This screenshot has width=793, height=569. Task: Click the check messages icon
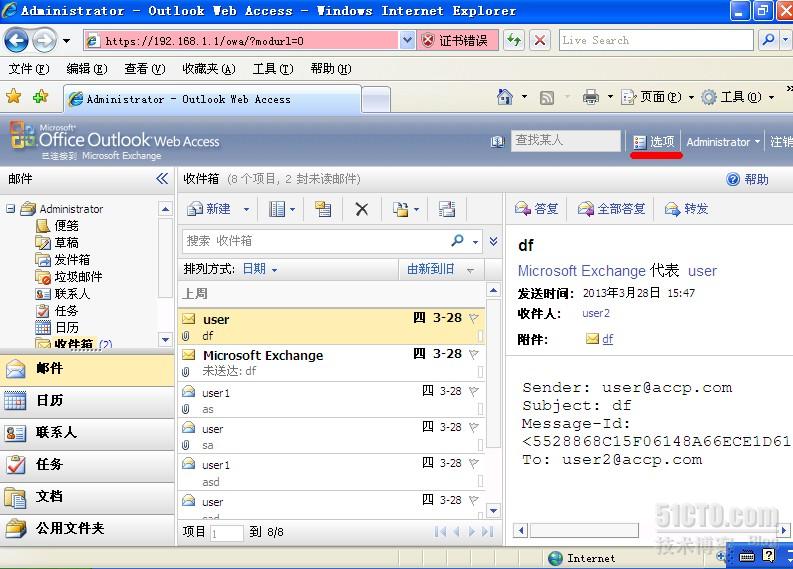coord(447,209)
